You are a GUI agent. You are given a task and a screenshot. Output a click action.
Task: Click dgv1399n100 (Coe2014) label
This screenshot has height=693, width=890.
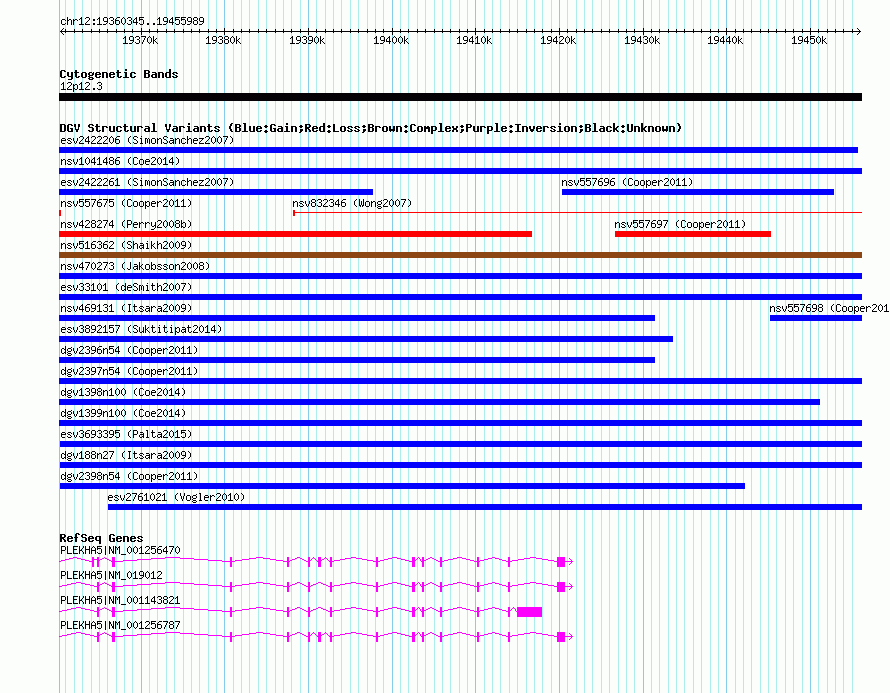point(123,413)
